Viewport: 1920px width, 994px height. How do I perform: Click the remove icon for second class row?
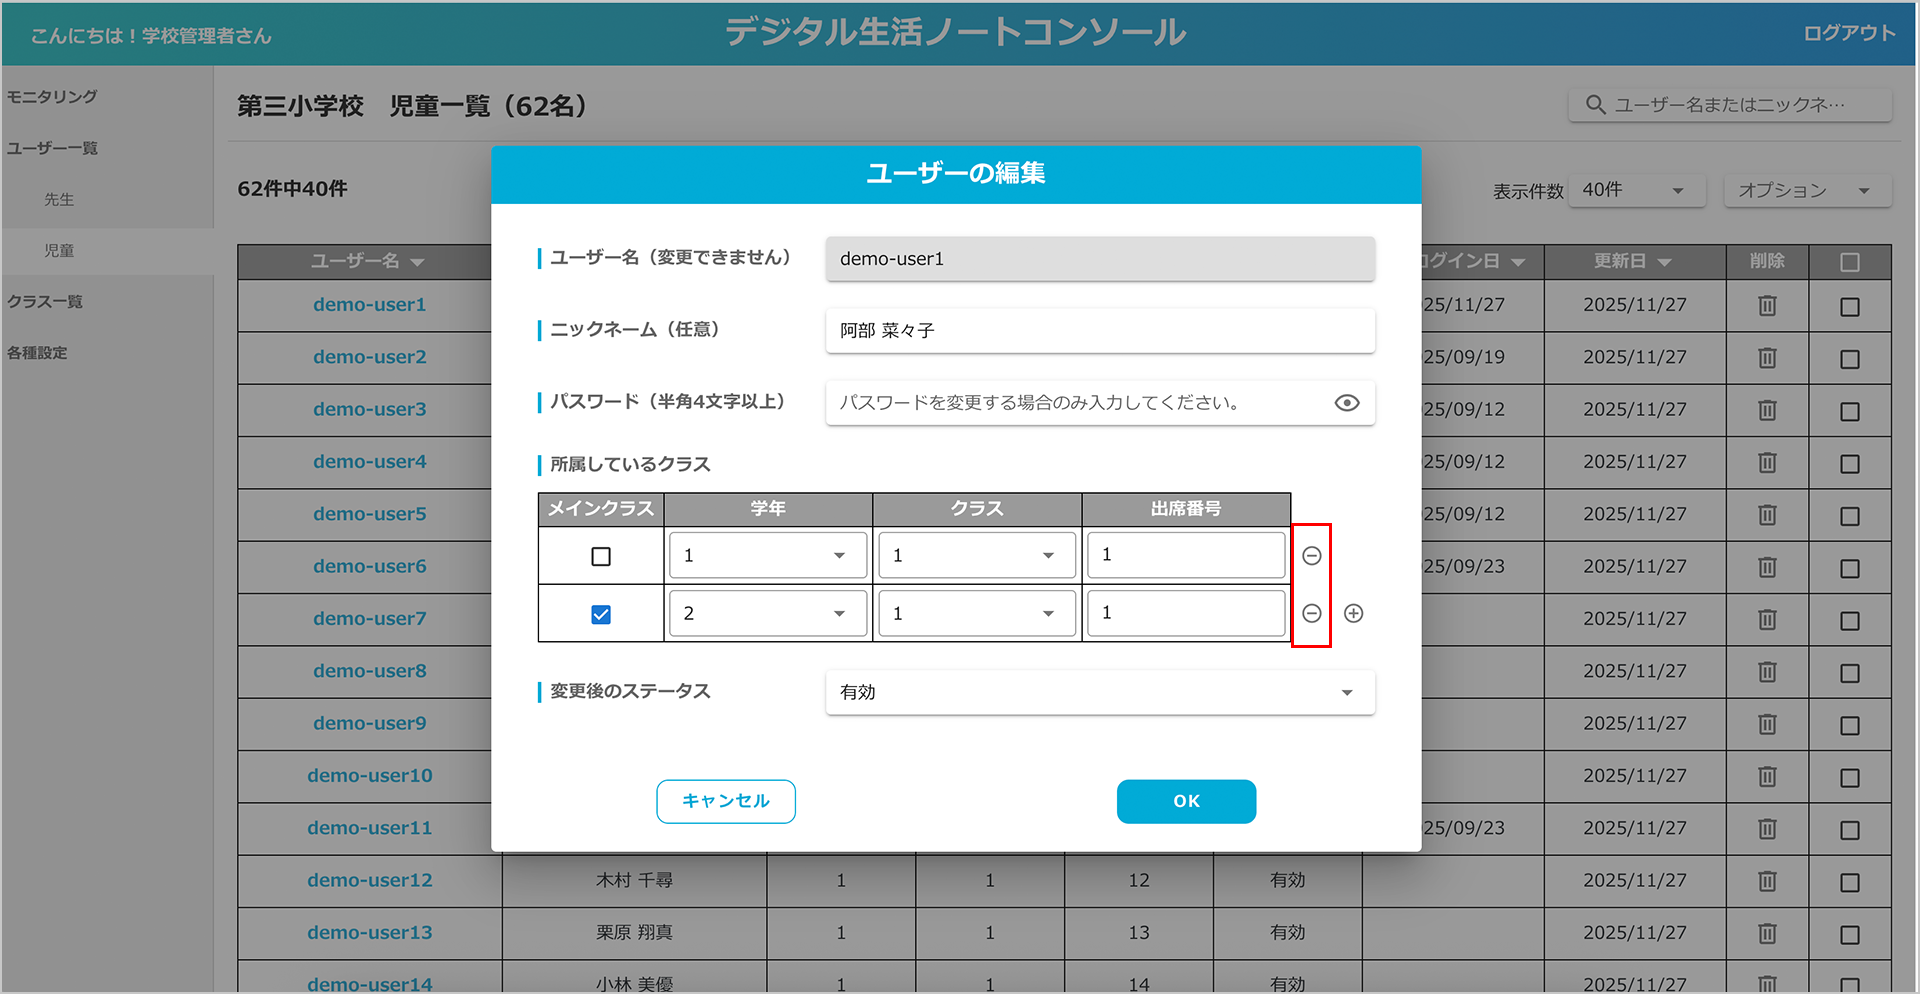pyautogui.click(x=1312, y=613)
